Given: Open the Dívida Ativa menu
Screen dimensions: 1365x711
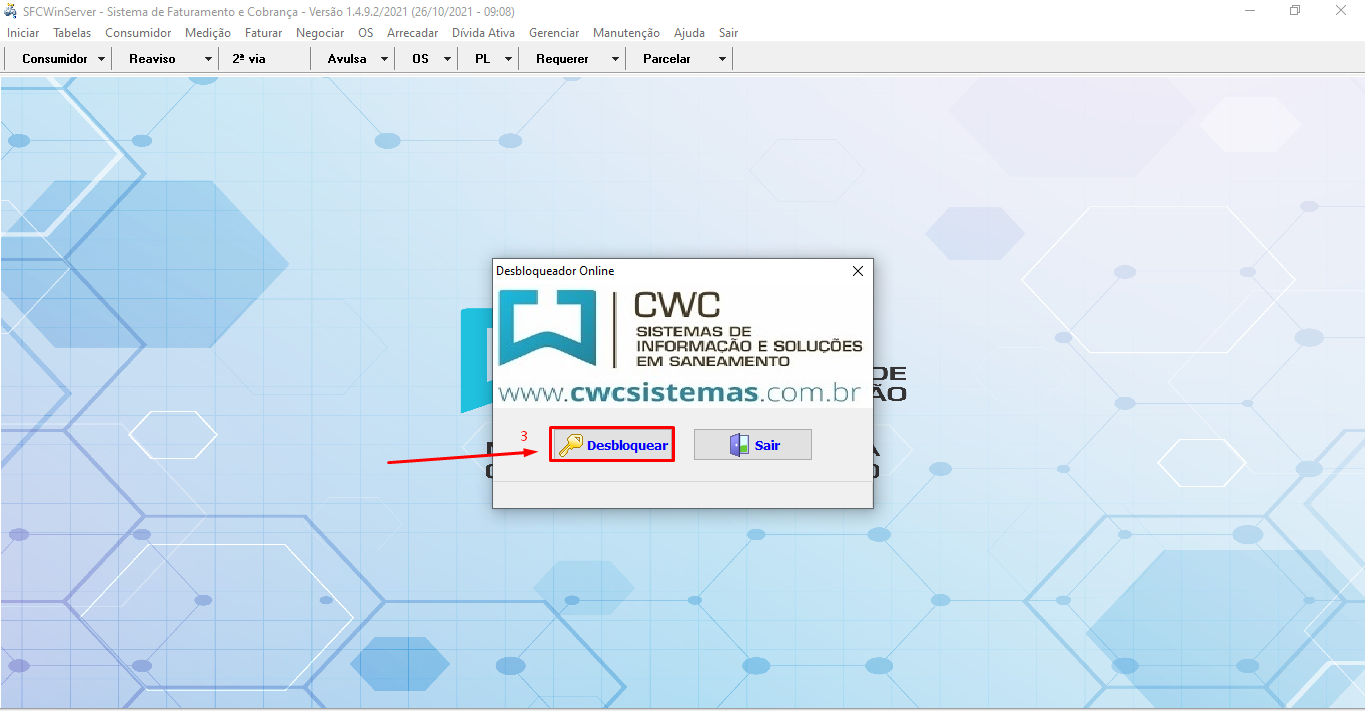Looking at the screenshot, I should (483, 33).
